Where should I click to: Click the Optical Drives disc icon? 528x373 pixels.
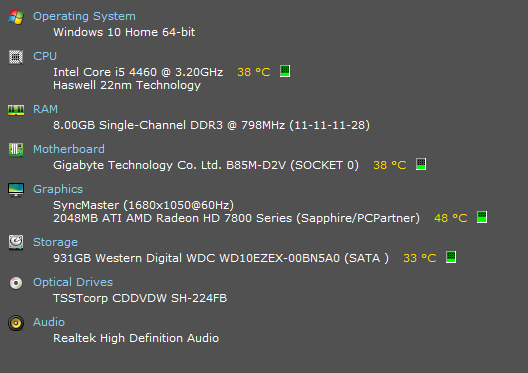click(x=16, y=283)
